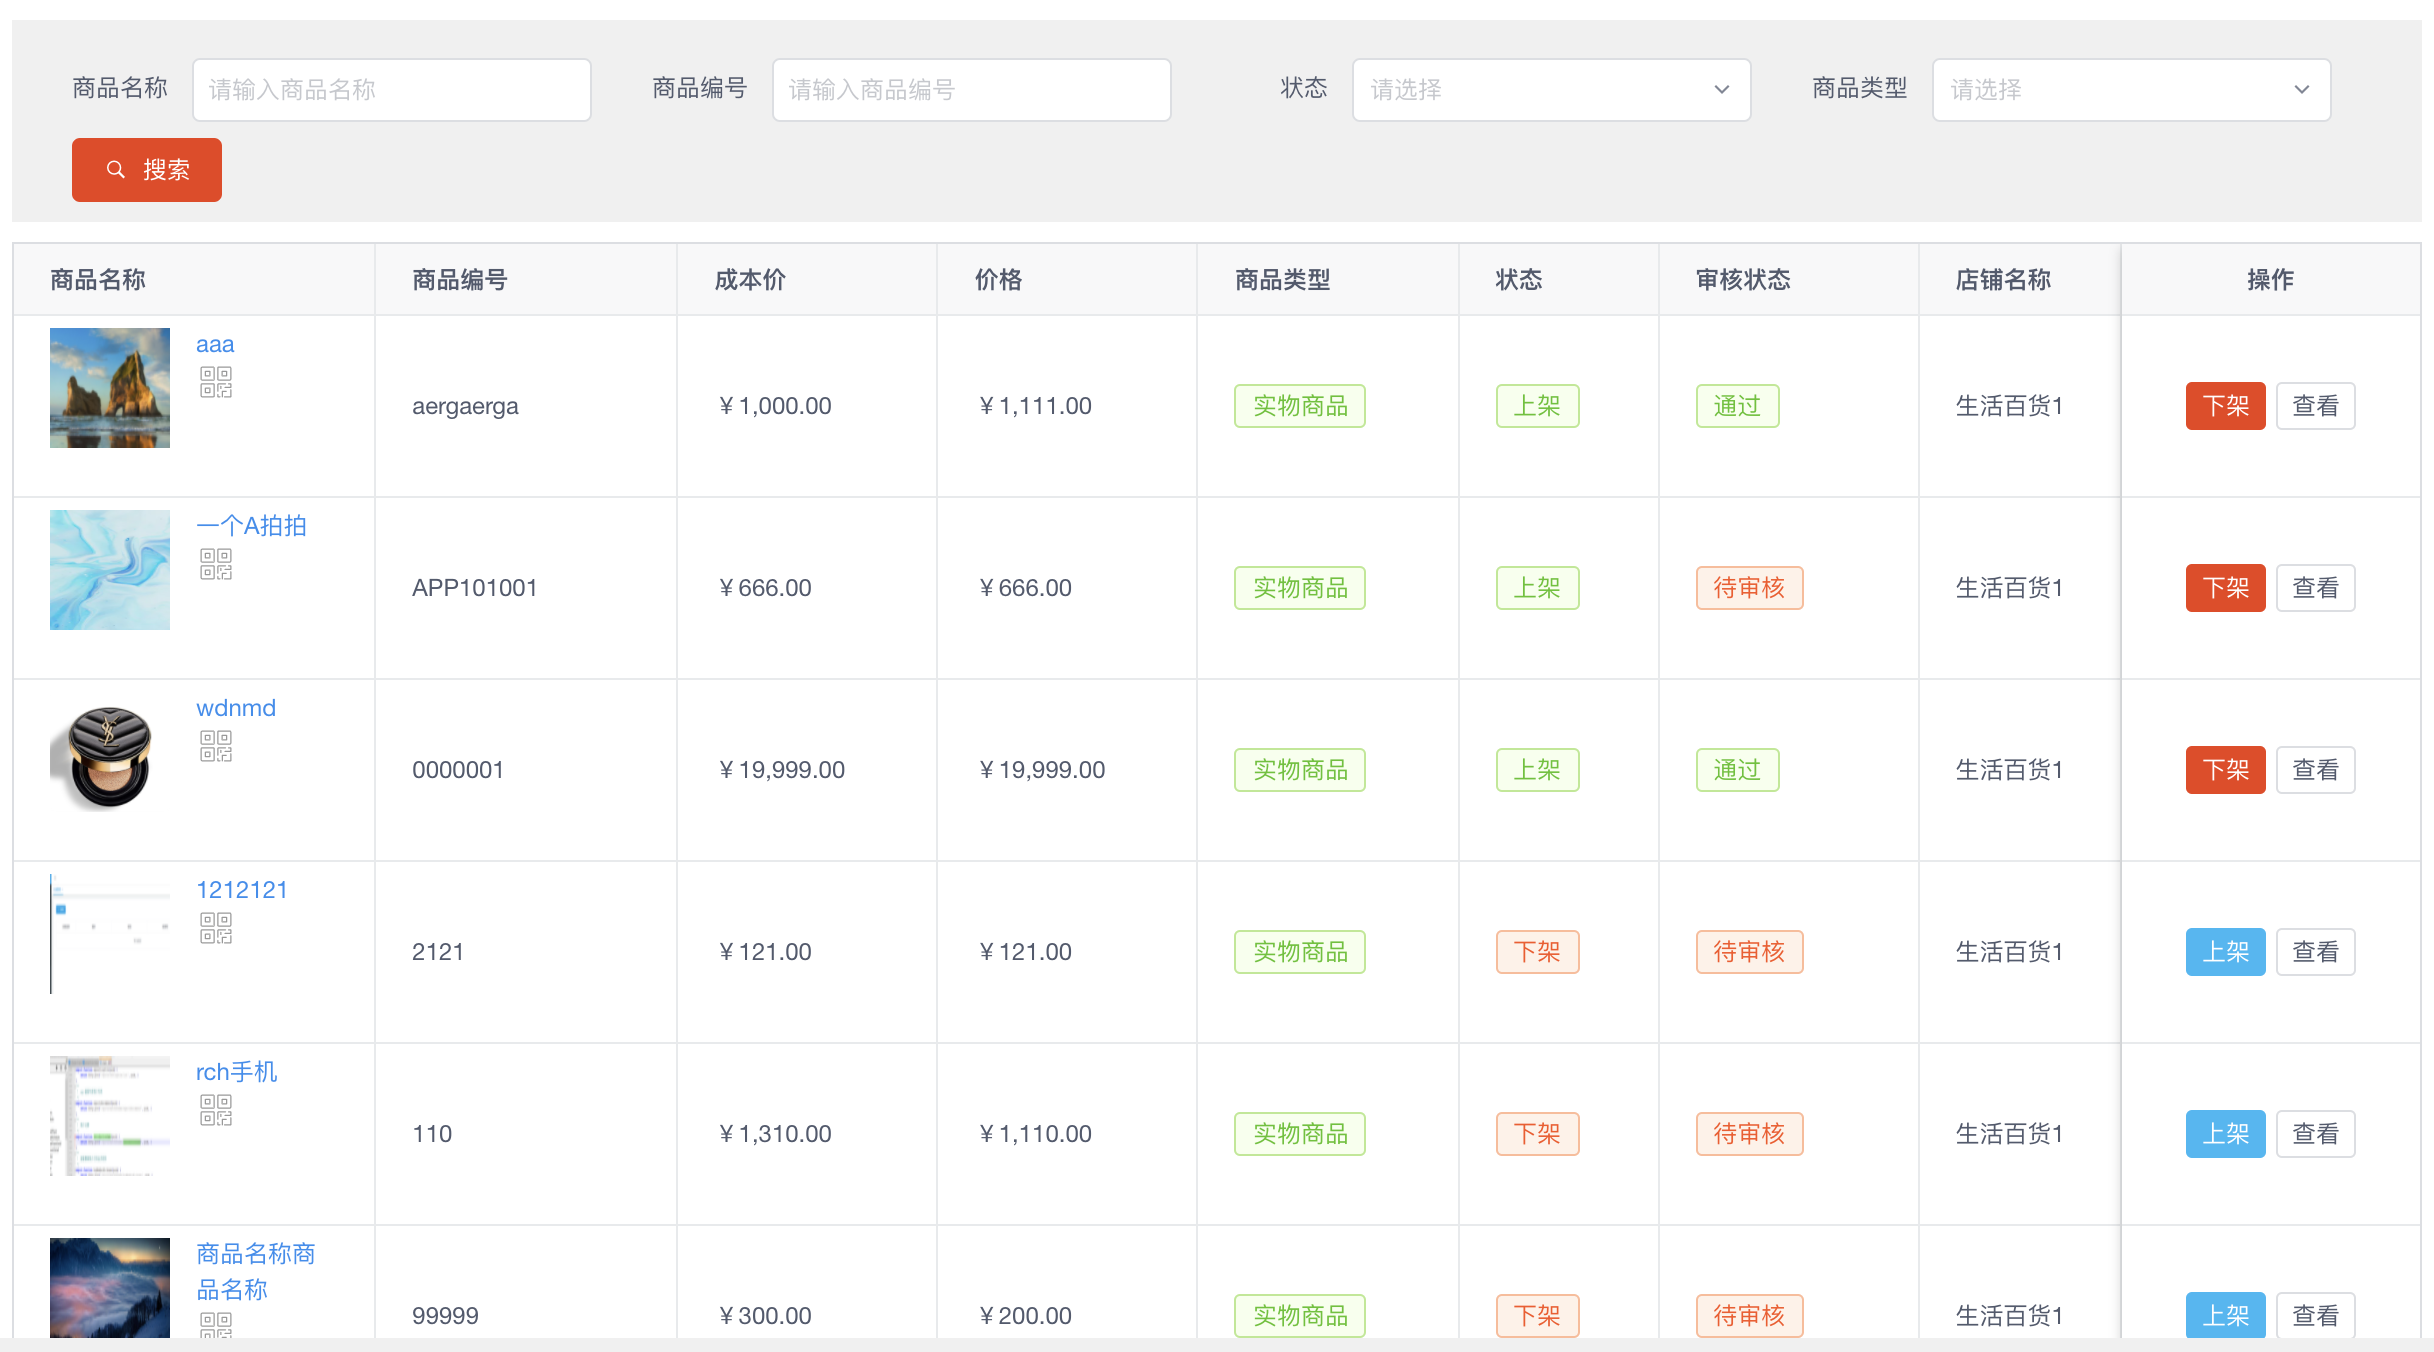Click 查看 button for 2121 row
This screenshot has height=1352, width=2434.
(2316, 952)
